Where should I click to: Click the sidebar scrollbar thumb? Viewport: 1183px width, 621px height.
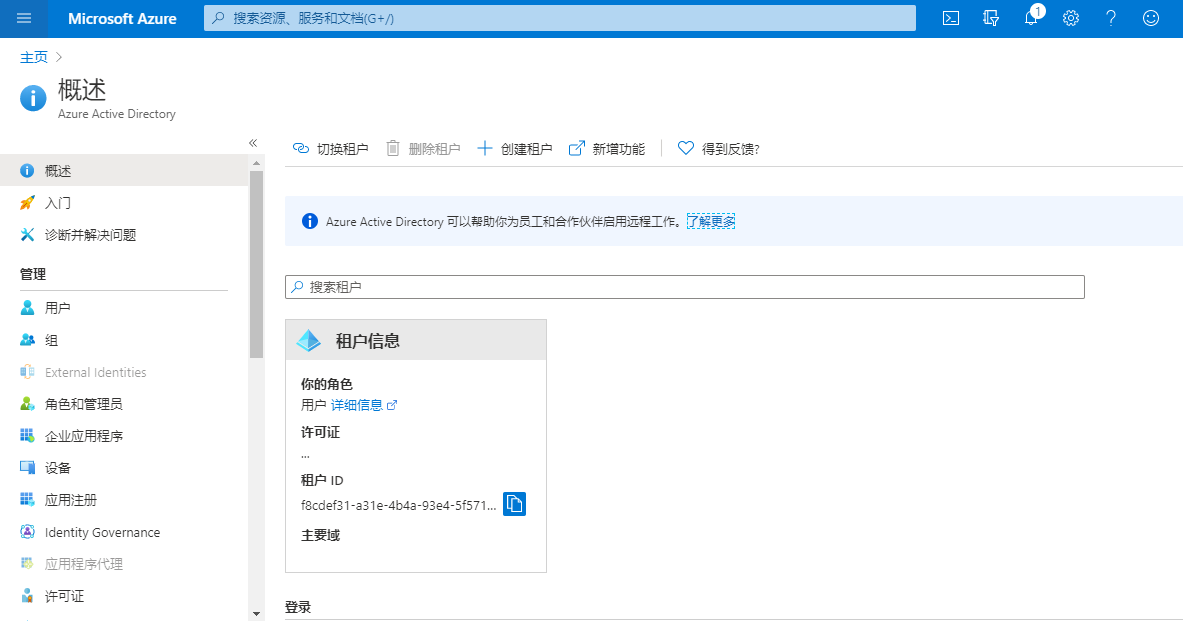[x=257, y=264]
